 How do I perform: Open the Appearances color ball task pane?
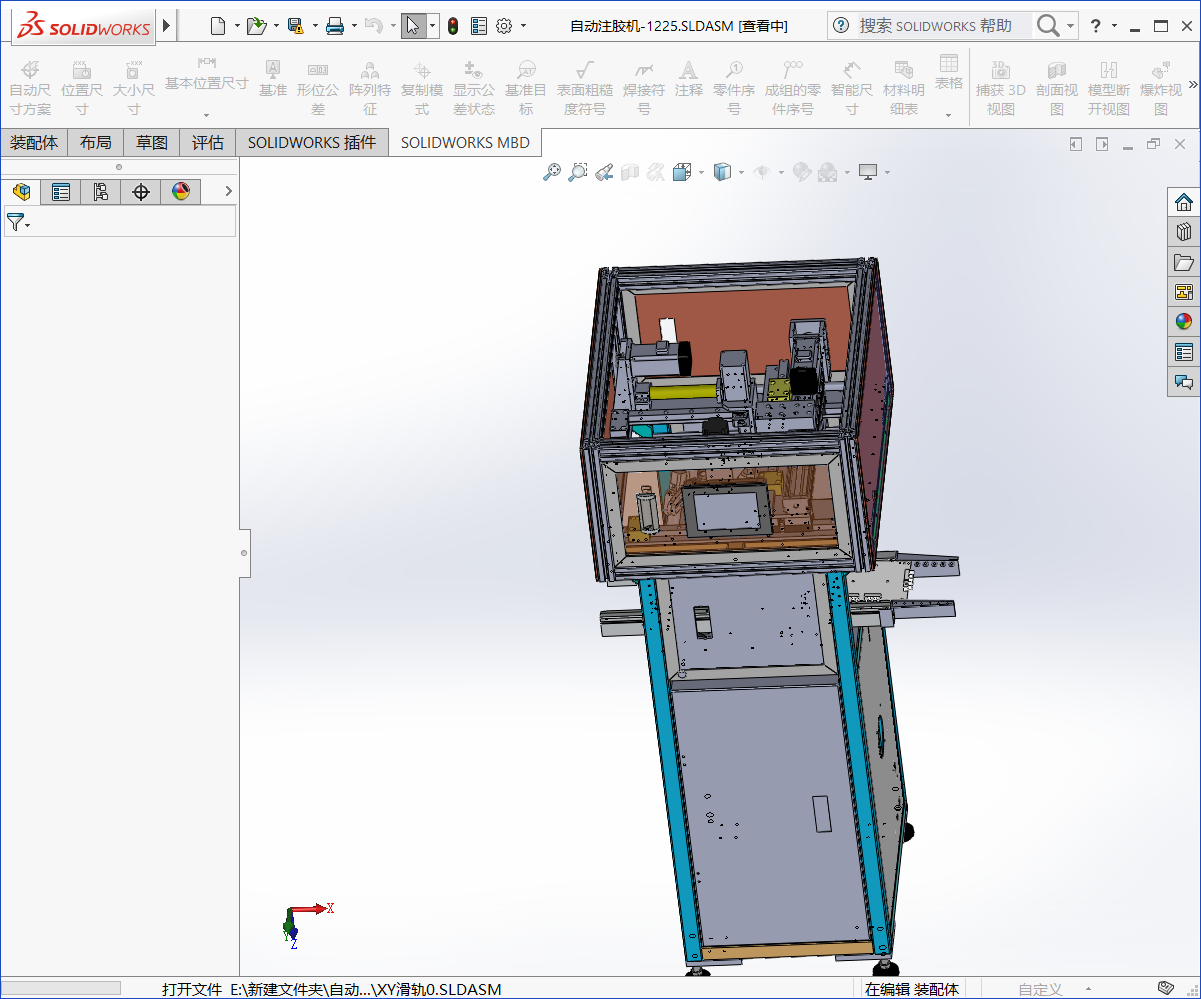pyautogui.click(x=1184, y=322)
